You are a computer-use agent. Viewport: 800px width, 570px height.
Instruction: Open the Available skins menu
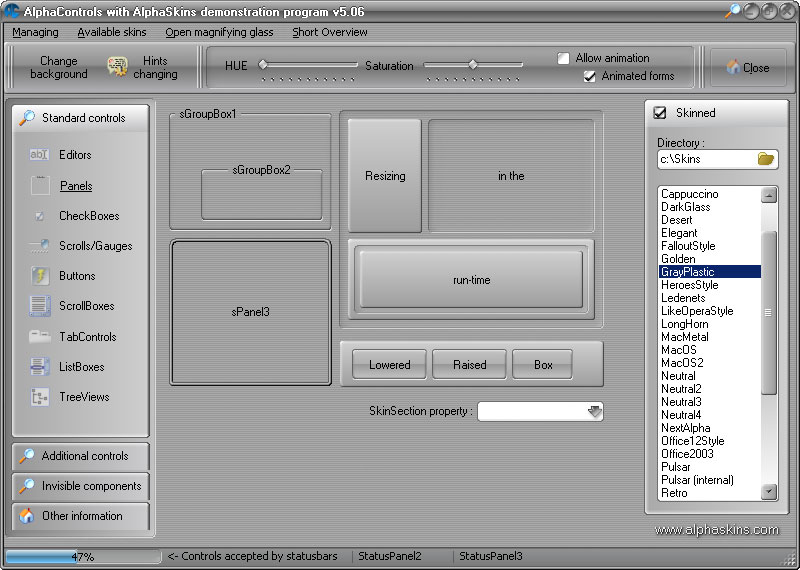tap(112, 32)
